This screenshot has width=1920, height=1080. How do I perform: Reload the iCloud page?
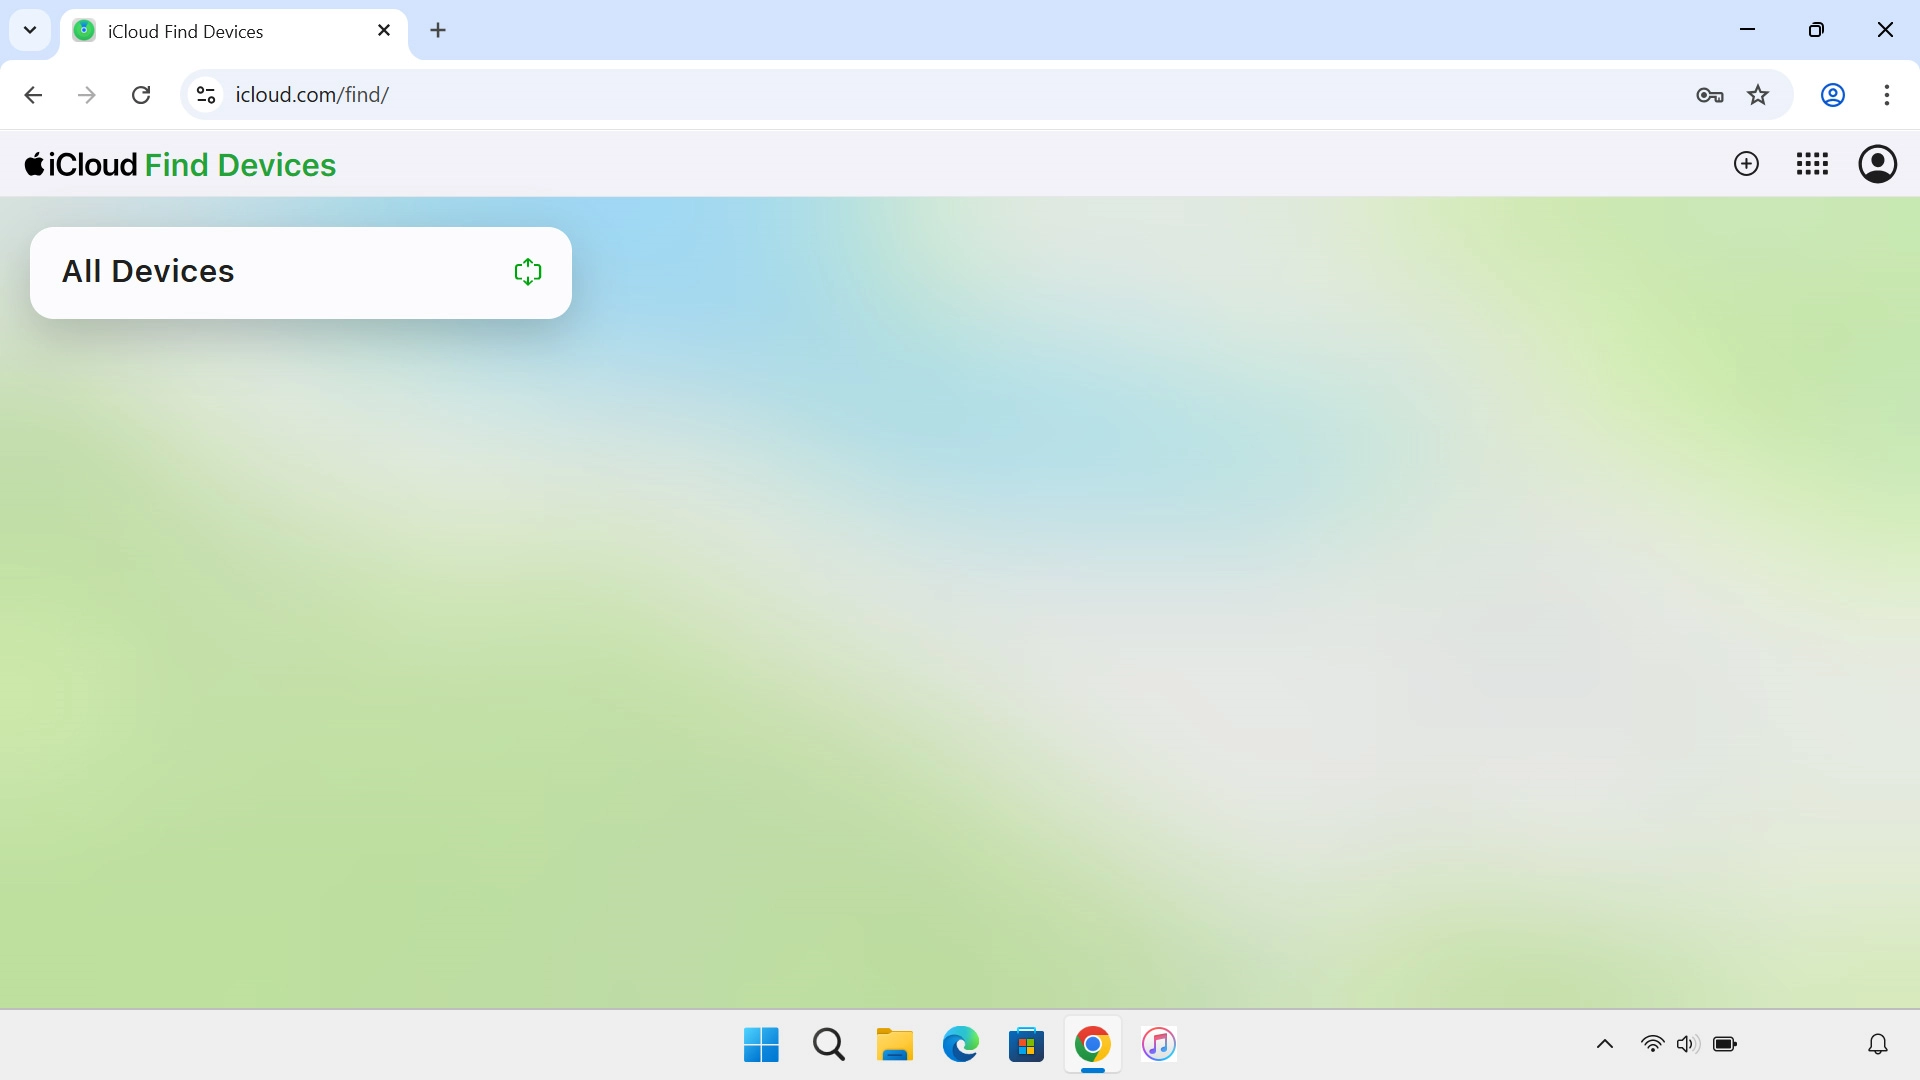[x=141, y=95]
